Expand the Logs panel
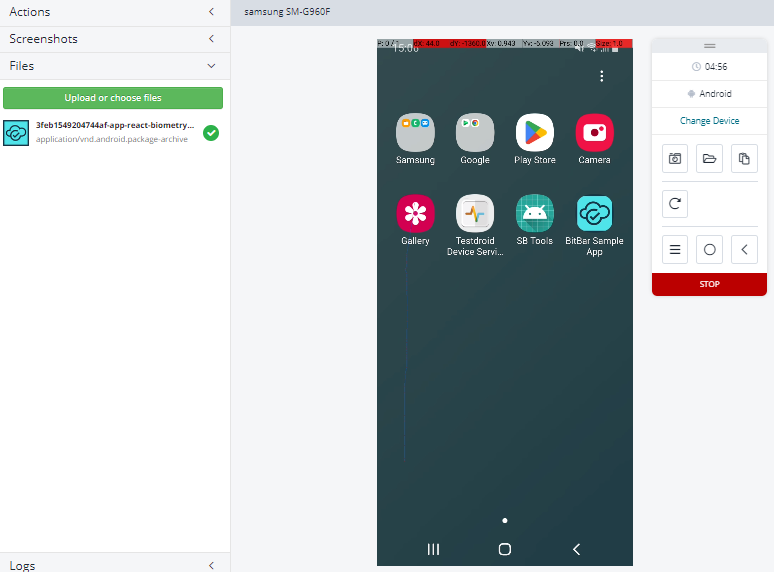 point(211,565)
